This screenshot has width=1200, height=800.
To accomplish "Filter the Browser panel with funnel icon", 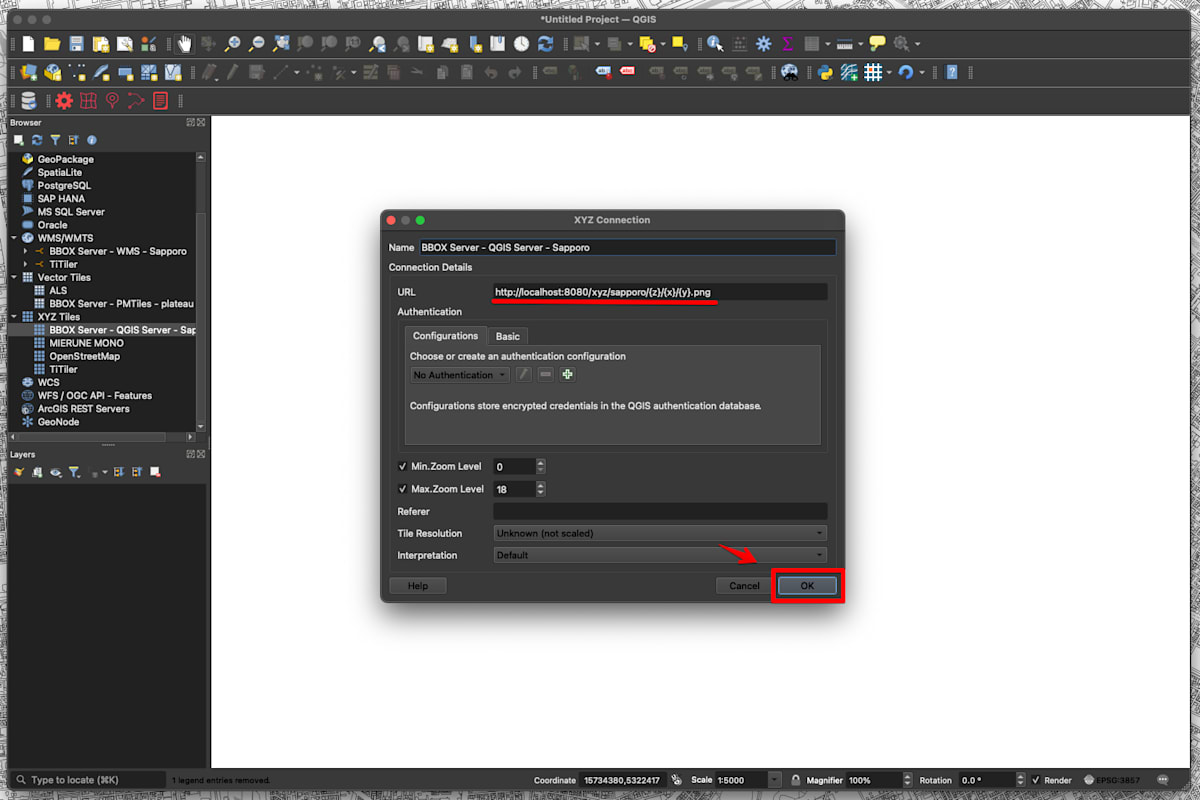I will 55,140.
